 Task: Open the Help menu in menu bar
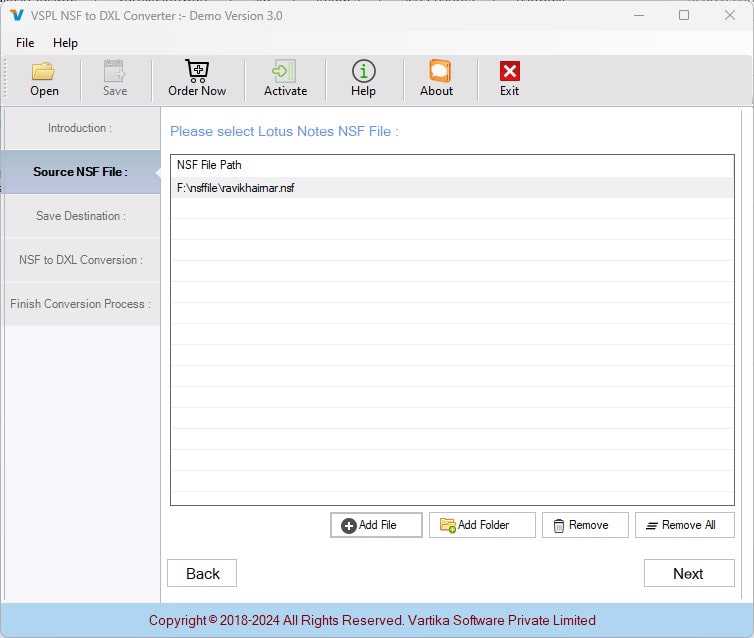pos(65,43)
